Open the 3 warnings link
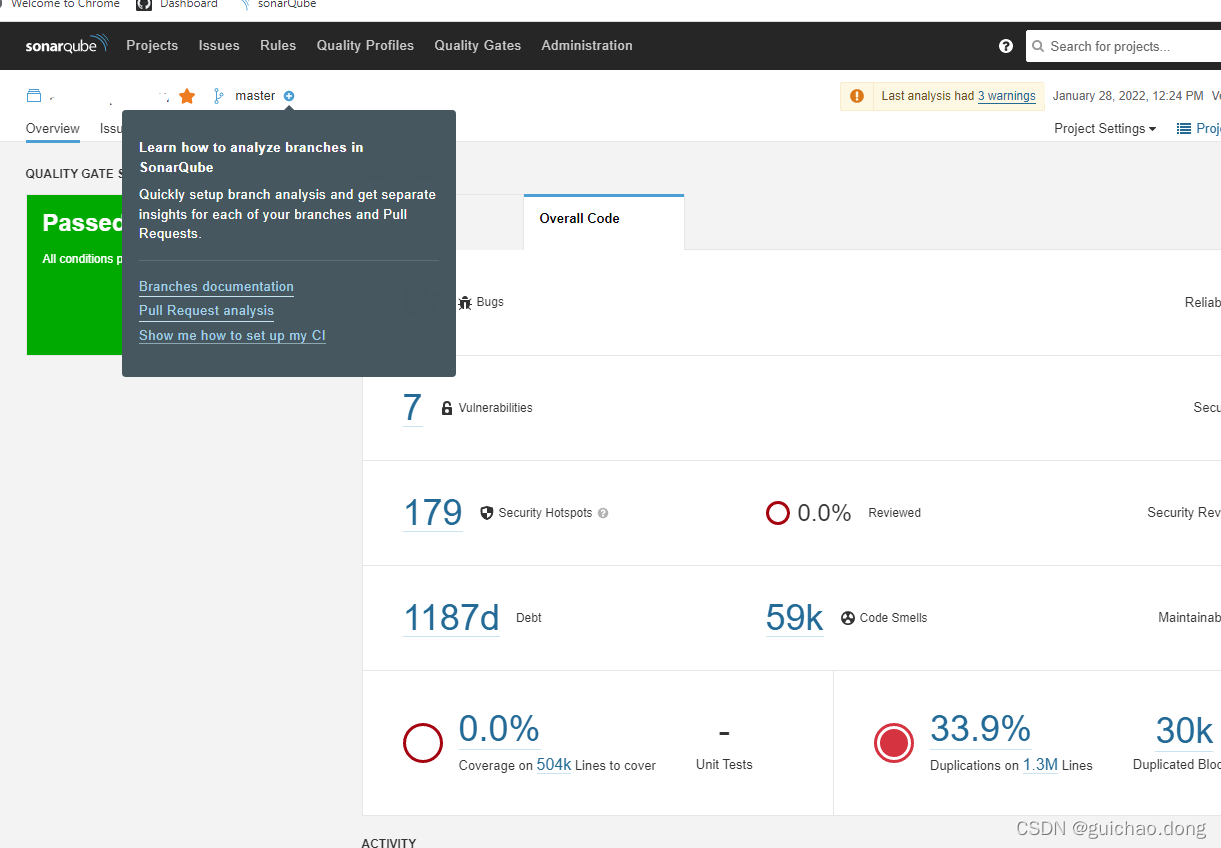This screenshot has width=1221, height=848. click(1007, 96)
